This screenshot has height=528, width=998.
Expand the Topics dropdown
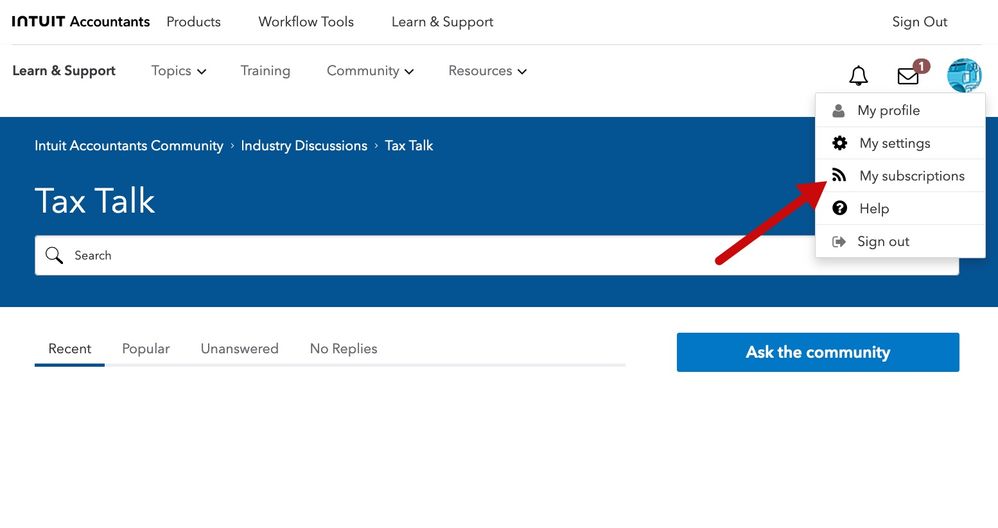[x=178, y=71]
